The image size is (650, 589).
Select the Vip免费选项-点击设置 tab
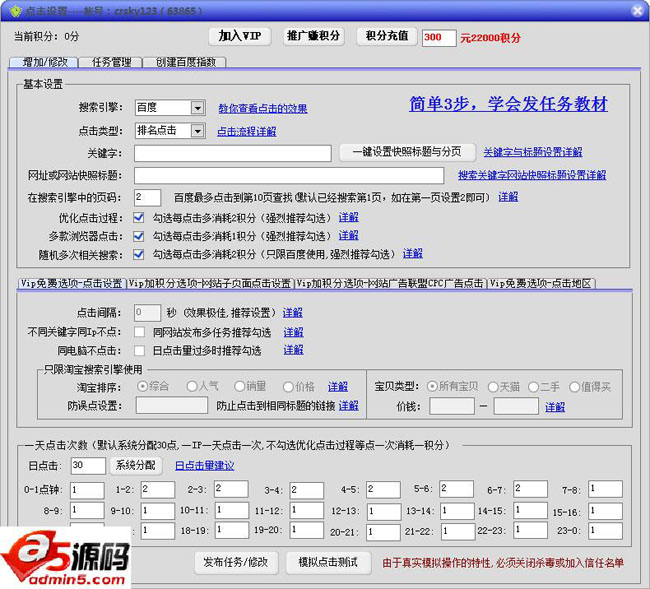[x=71, y=284]
